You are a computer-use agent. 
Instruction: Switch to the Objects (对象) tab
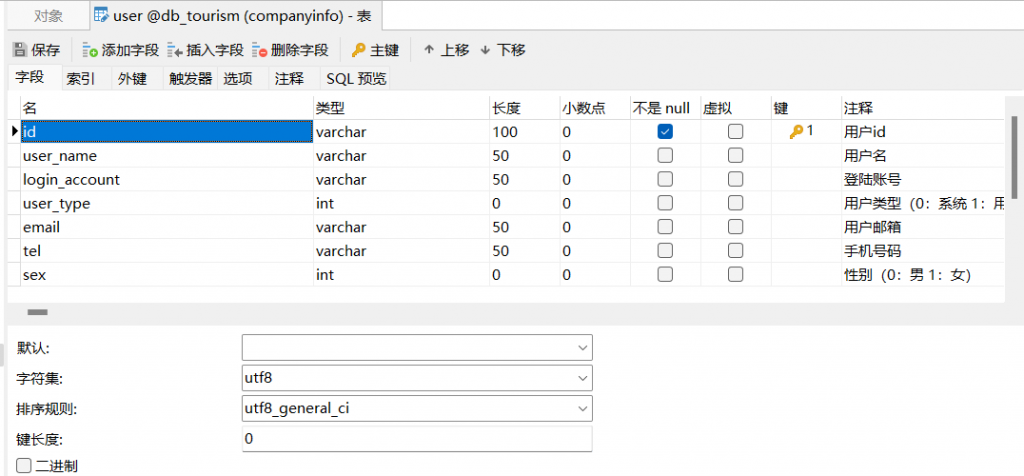[x=48, y=16]
